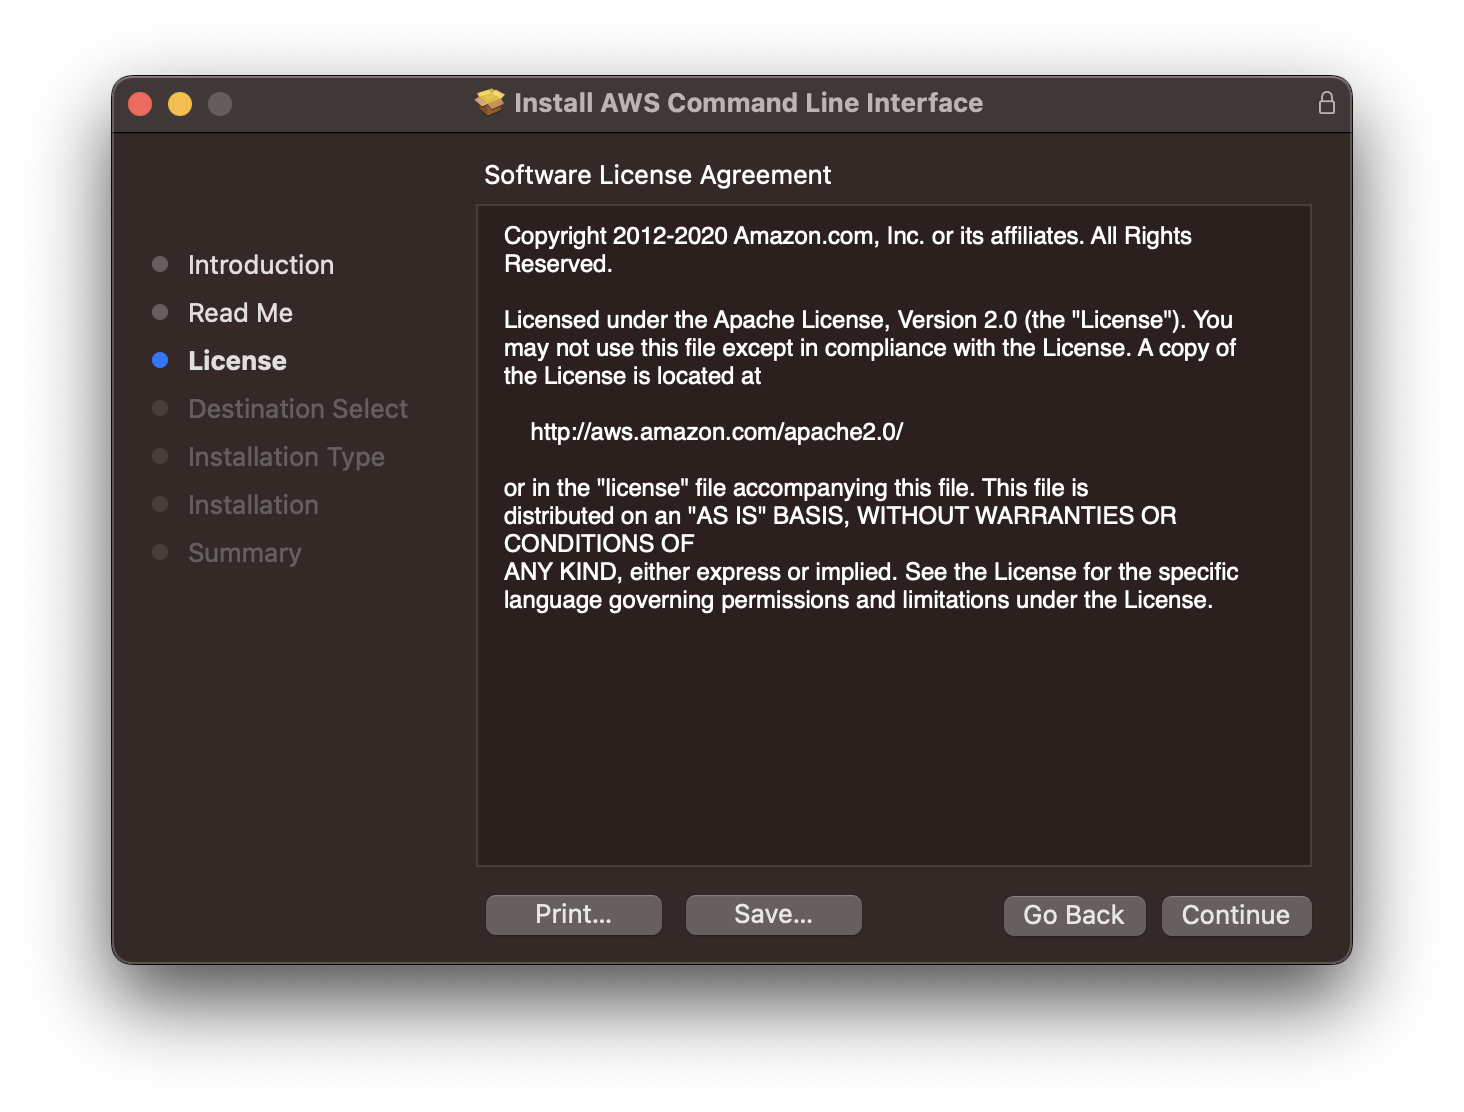Save the license text with Save…

coord(773,914)
